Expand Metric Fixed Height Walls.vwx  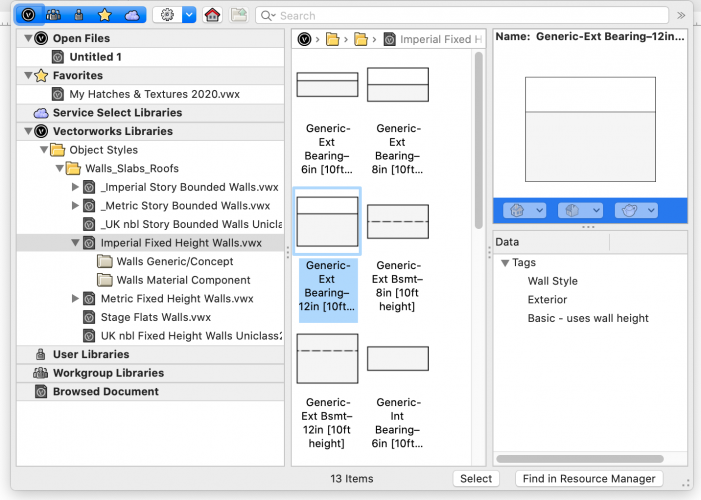point(75,299)
